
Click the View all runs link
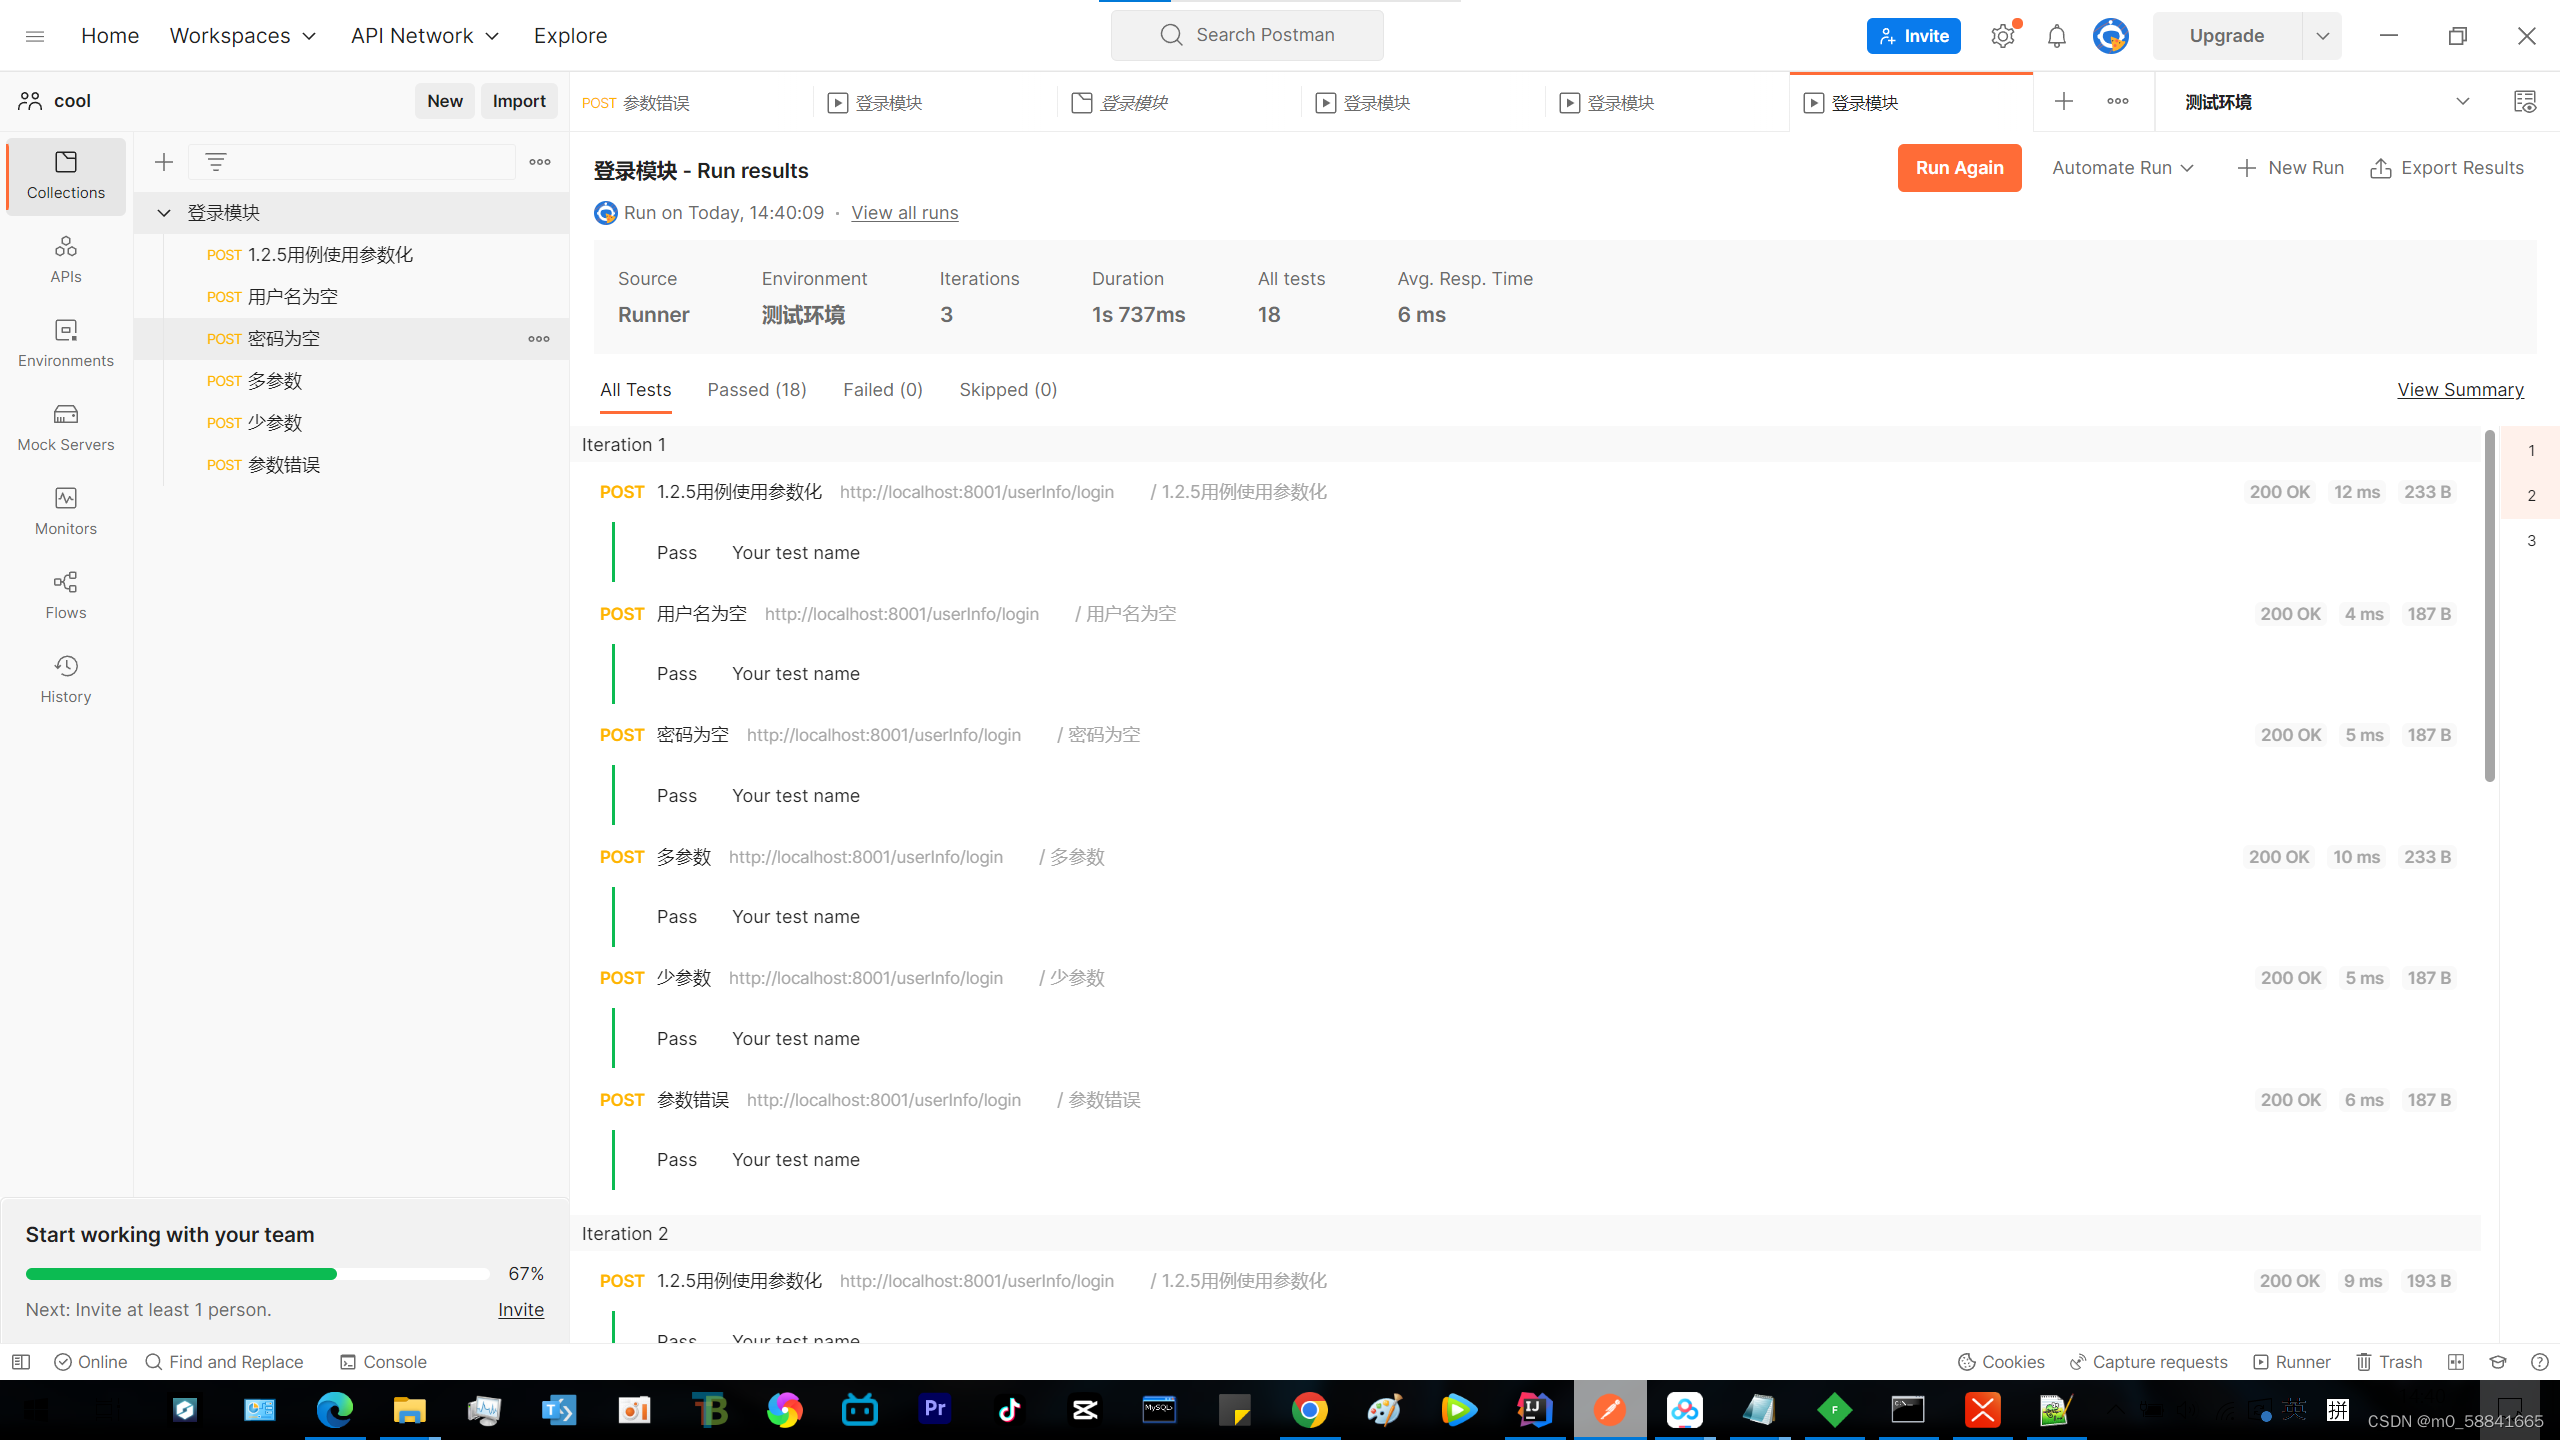(x=904, y=213)
